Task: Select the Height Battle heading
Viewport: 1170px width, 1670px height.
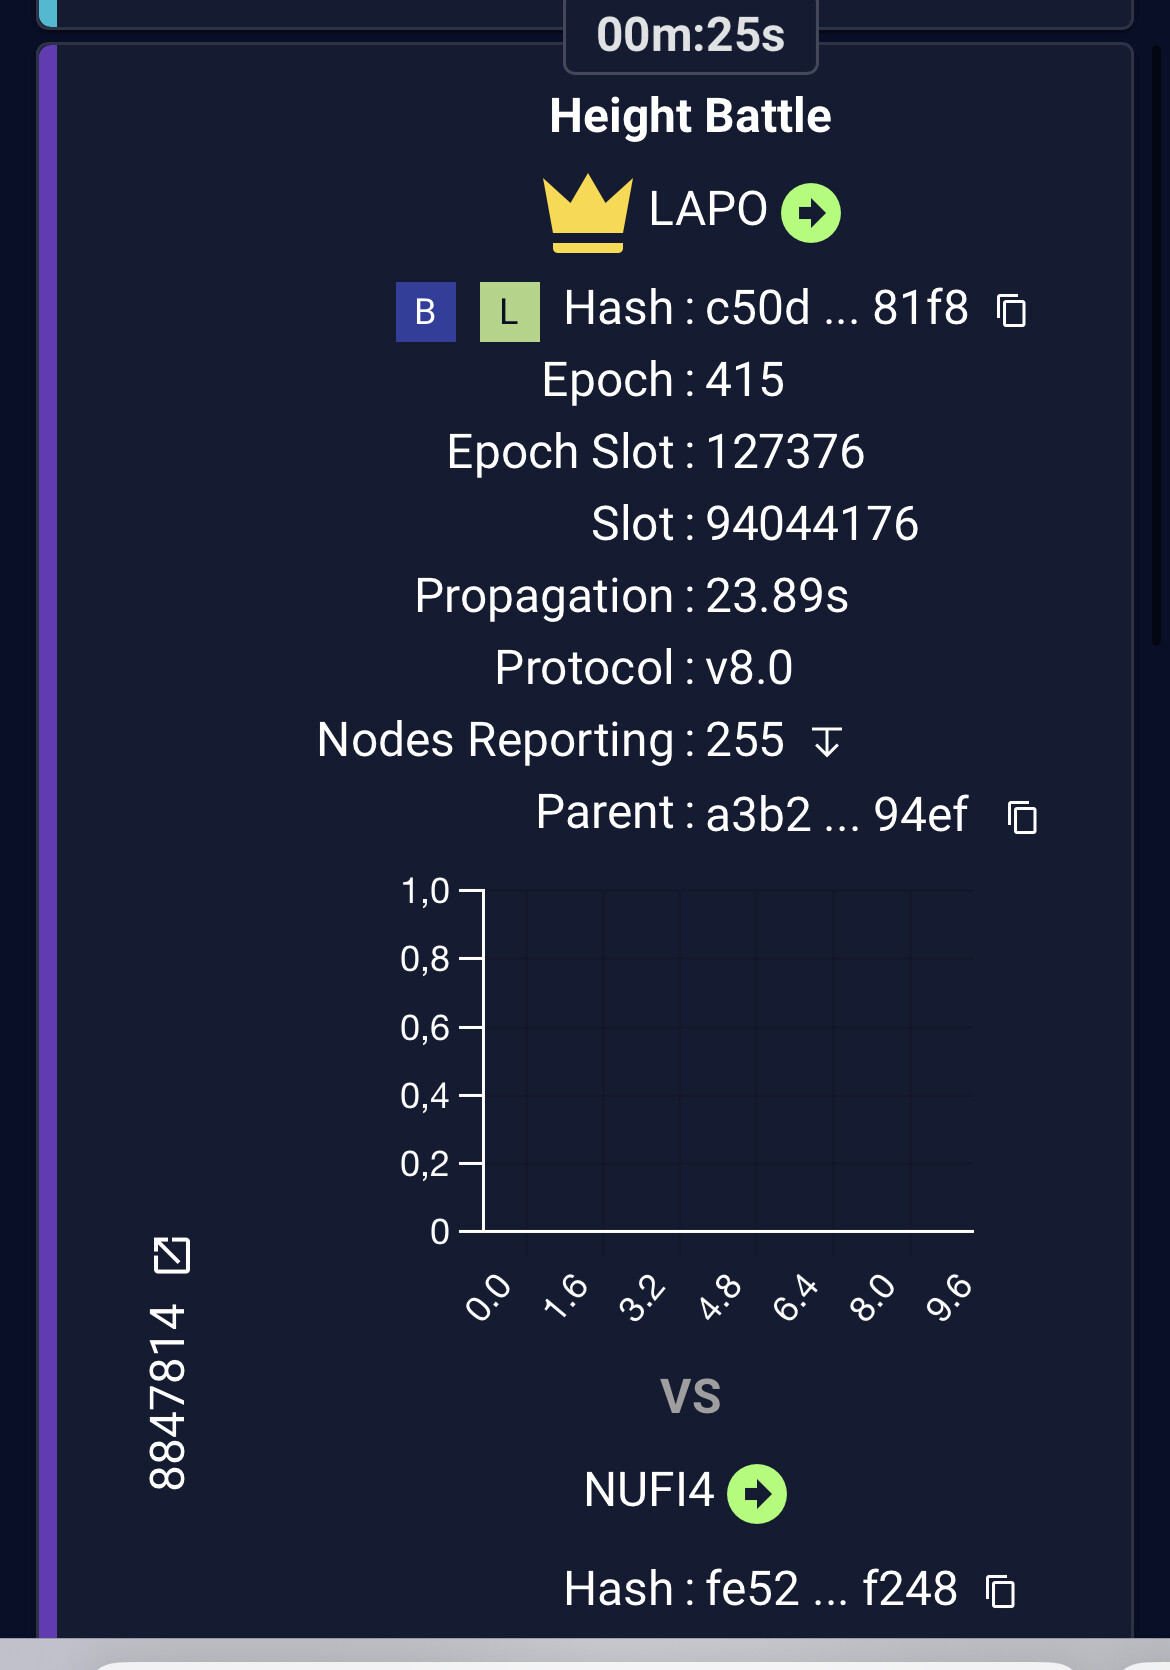Action: (690, 116)
